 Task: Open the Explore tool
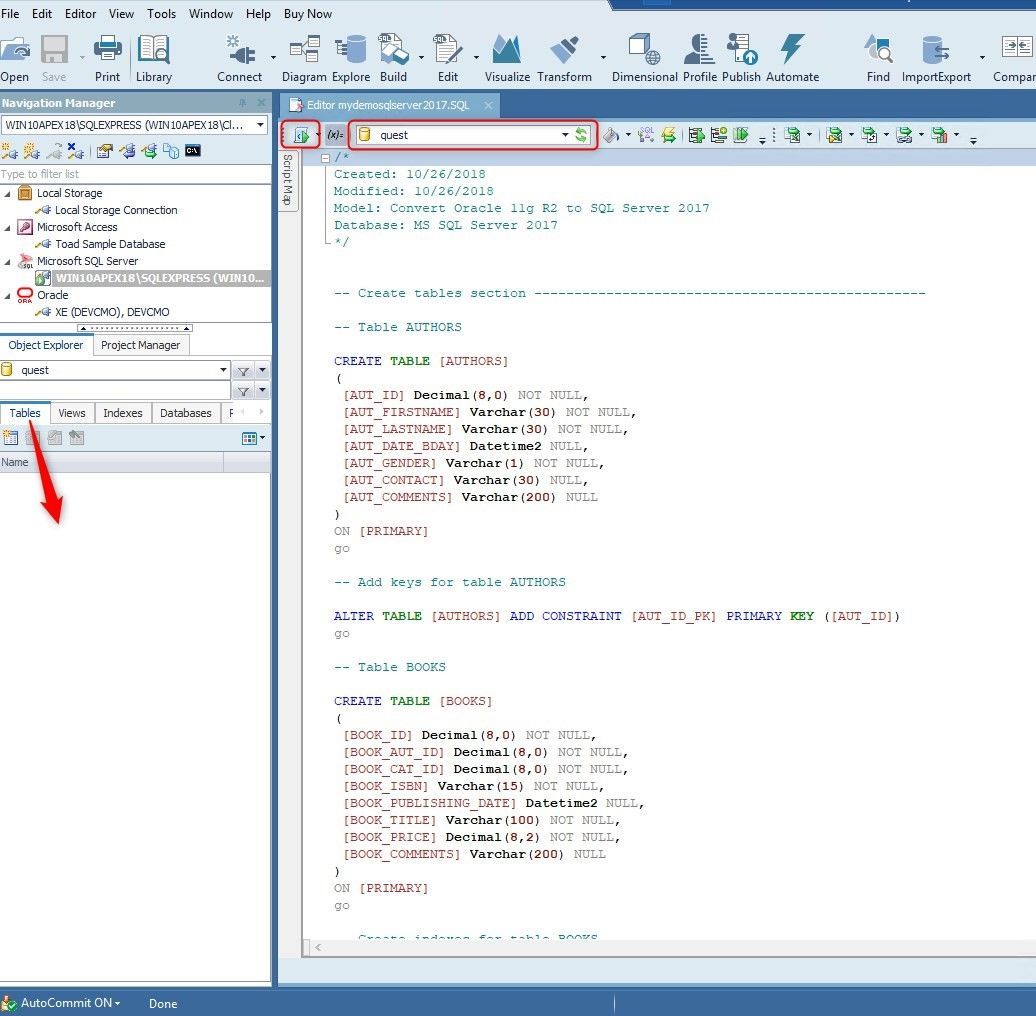pos(351,59)
